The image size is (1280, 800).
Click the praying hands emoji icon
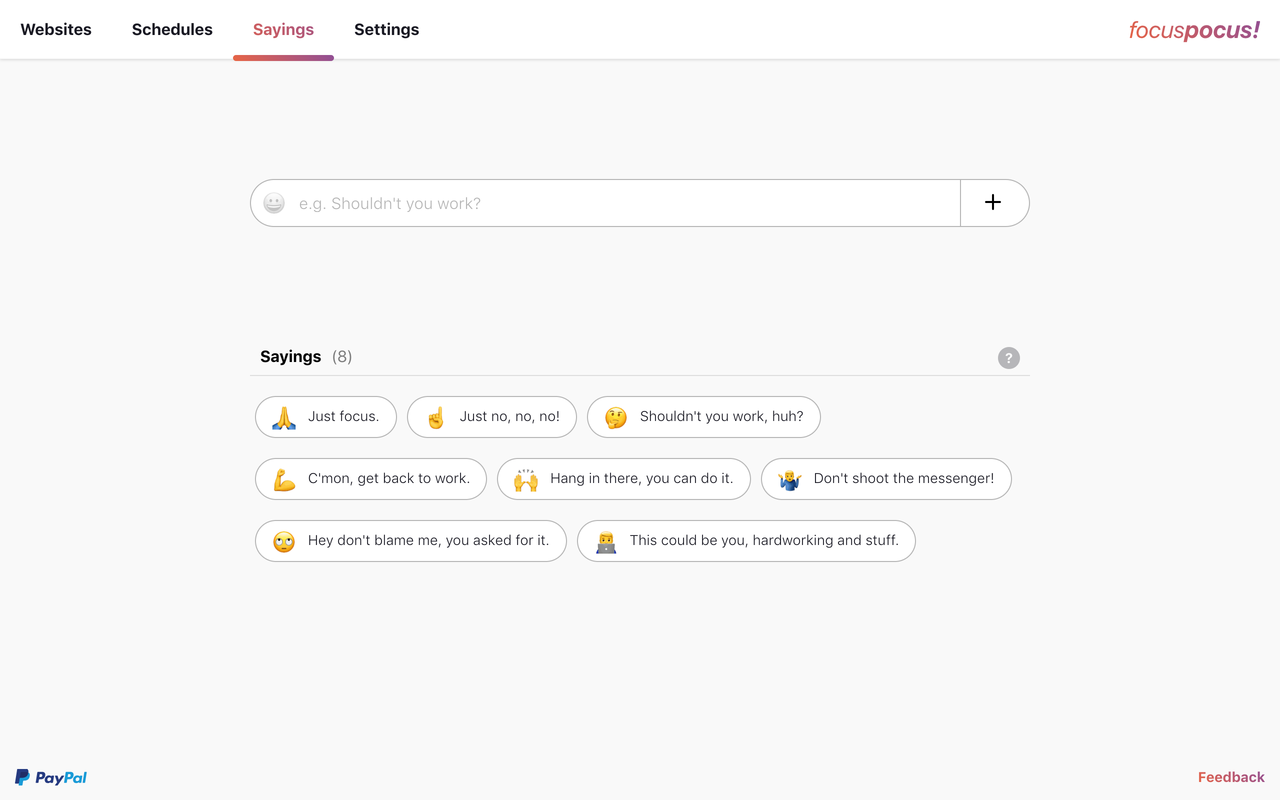click(284, 417)
